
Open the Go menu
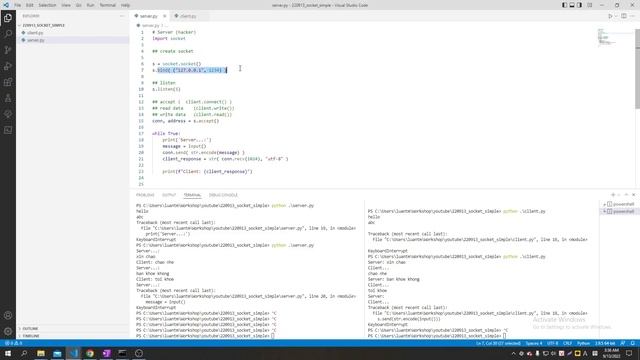click(x=78, y=5)
